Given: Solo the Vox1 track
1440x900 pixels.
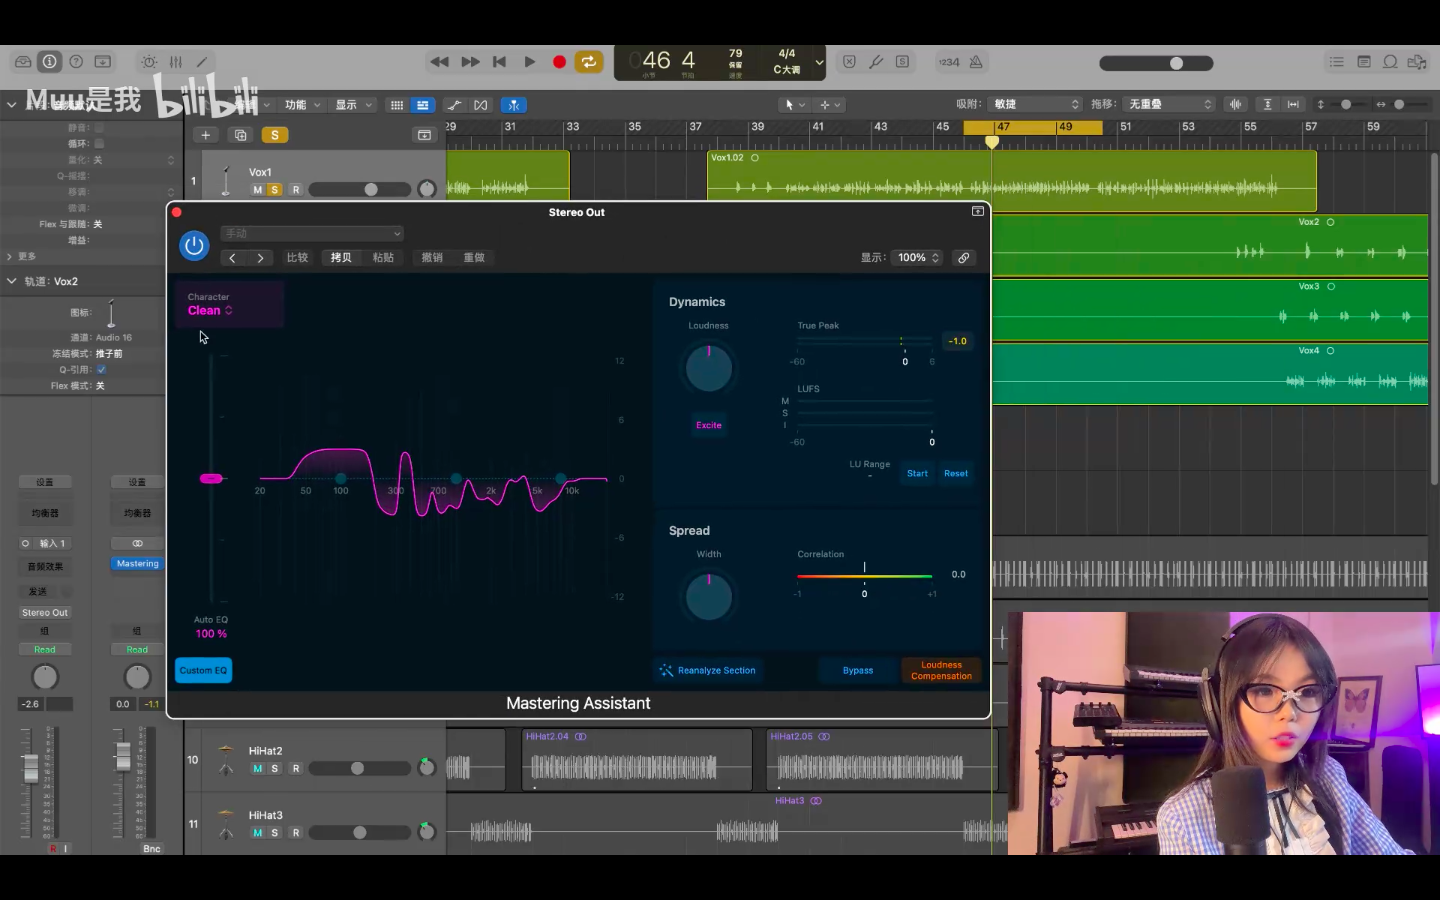Looking at the screenshot, I should tap(274, 190).
